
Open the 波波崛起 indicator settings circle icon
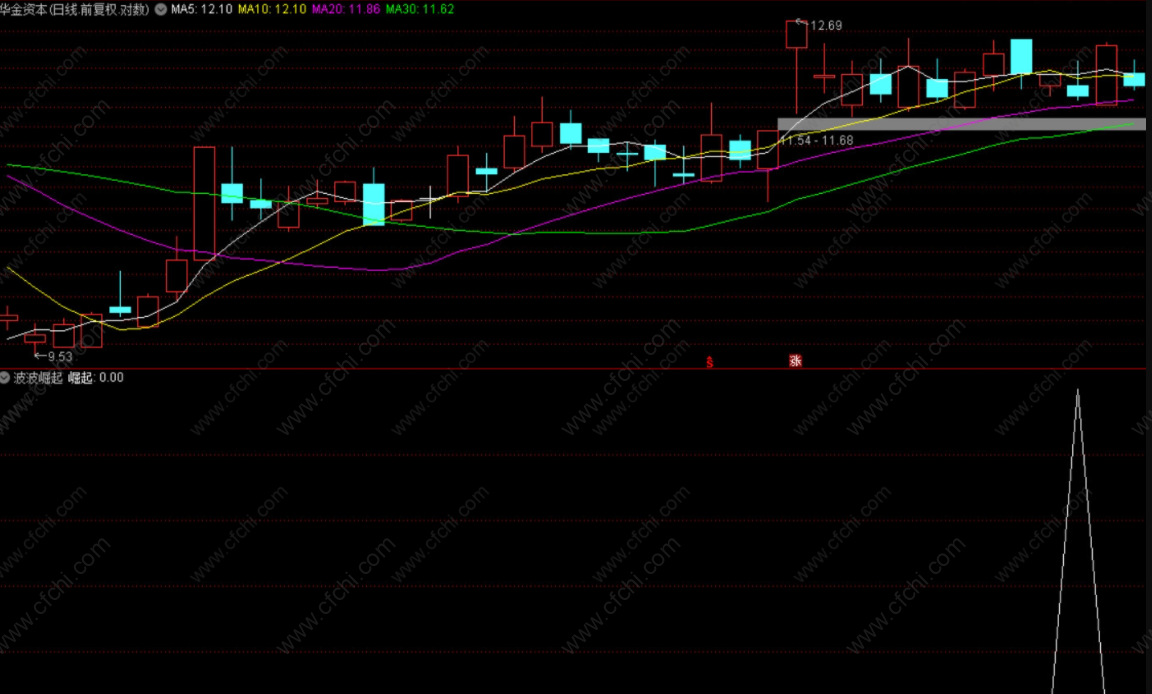tap(4, 377)
